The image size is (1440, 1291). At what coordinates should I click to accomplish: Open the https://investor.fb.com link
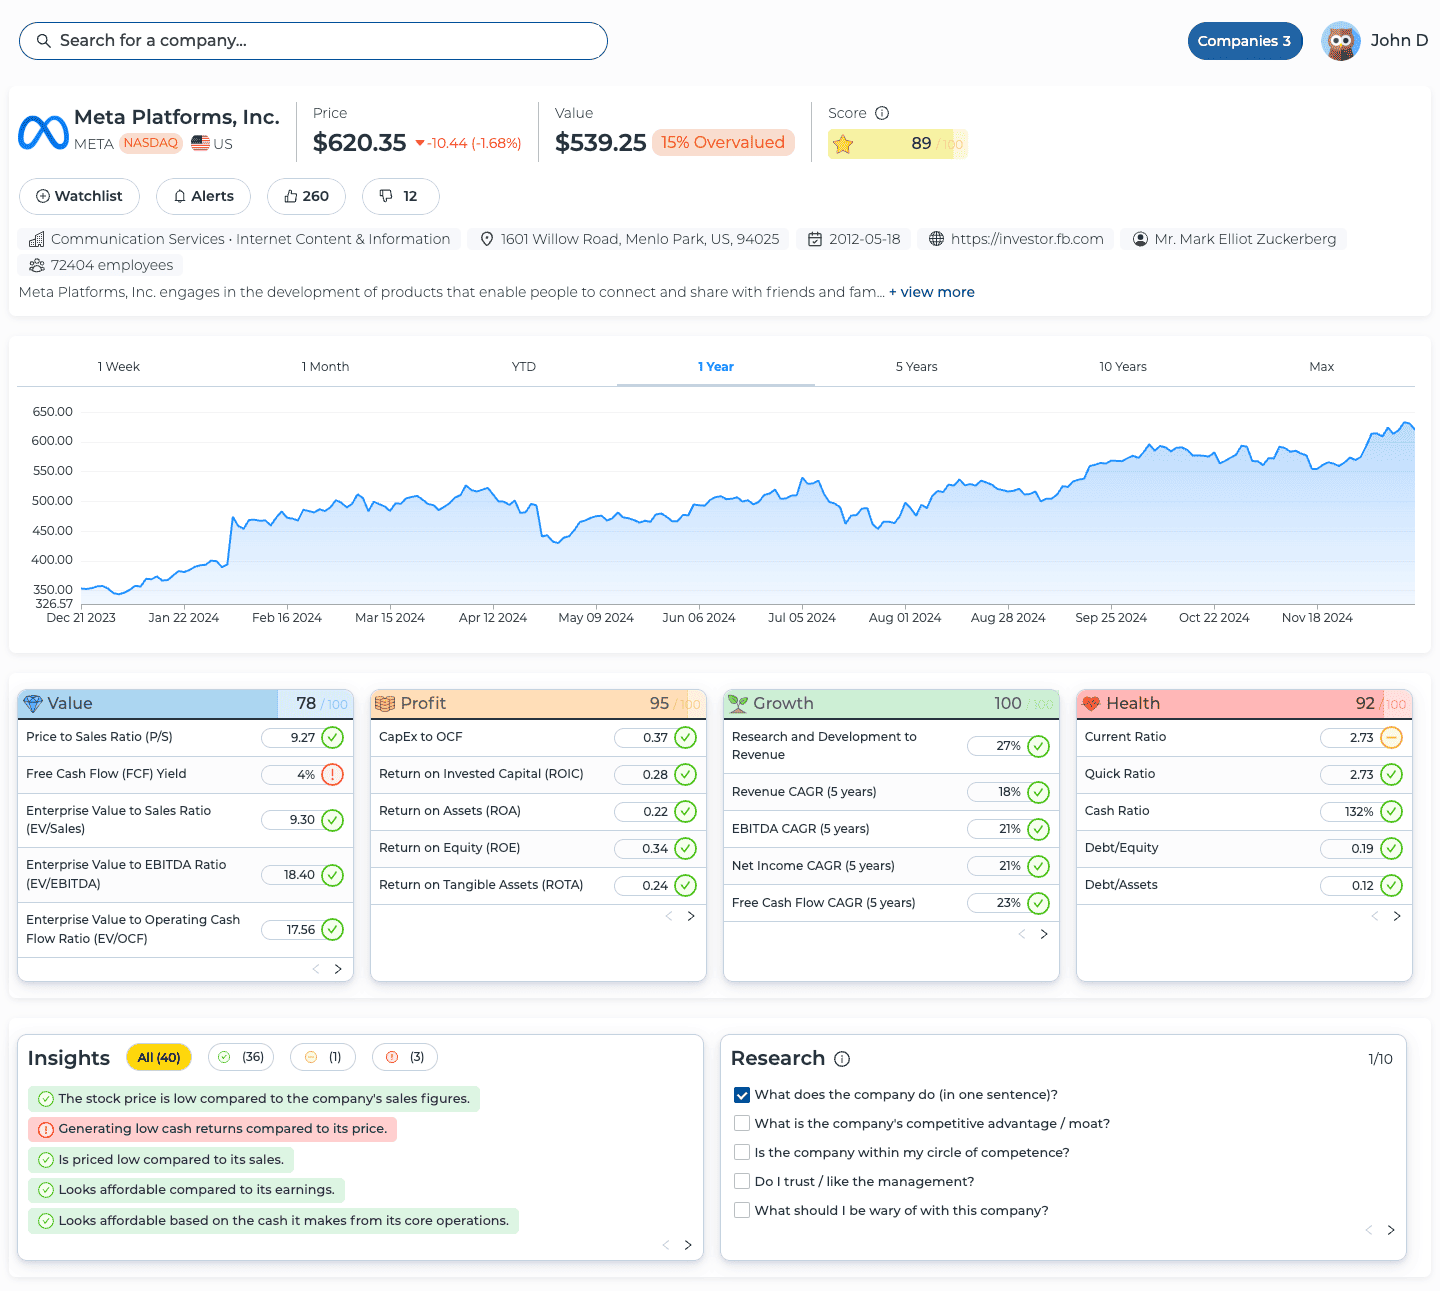point(1027,239)
